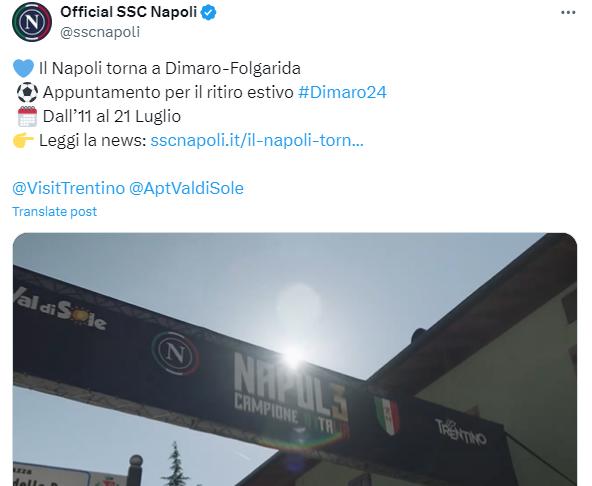Open the SSC Napoli profile avatar
592x486 pixels.
tap(32, 22)
